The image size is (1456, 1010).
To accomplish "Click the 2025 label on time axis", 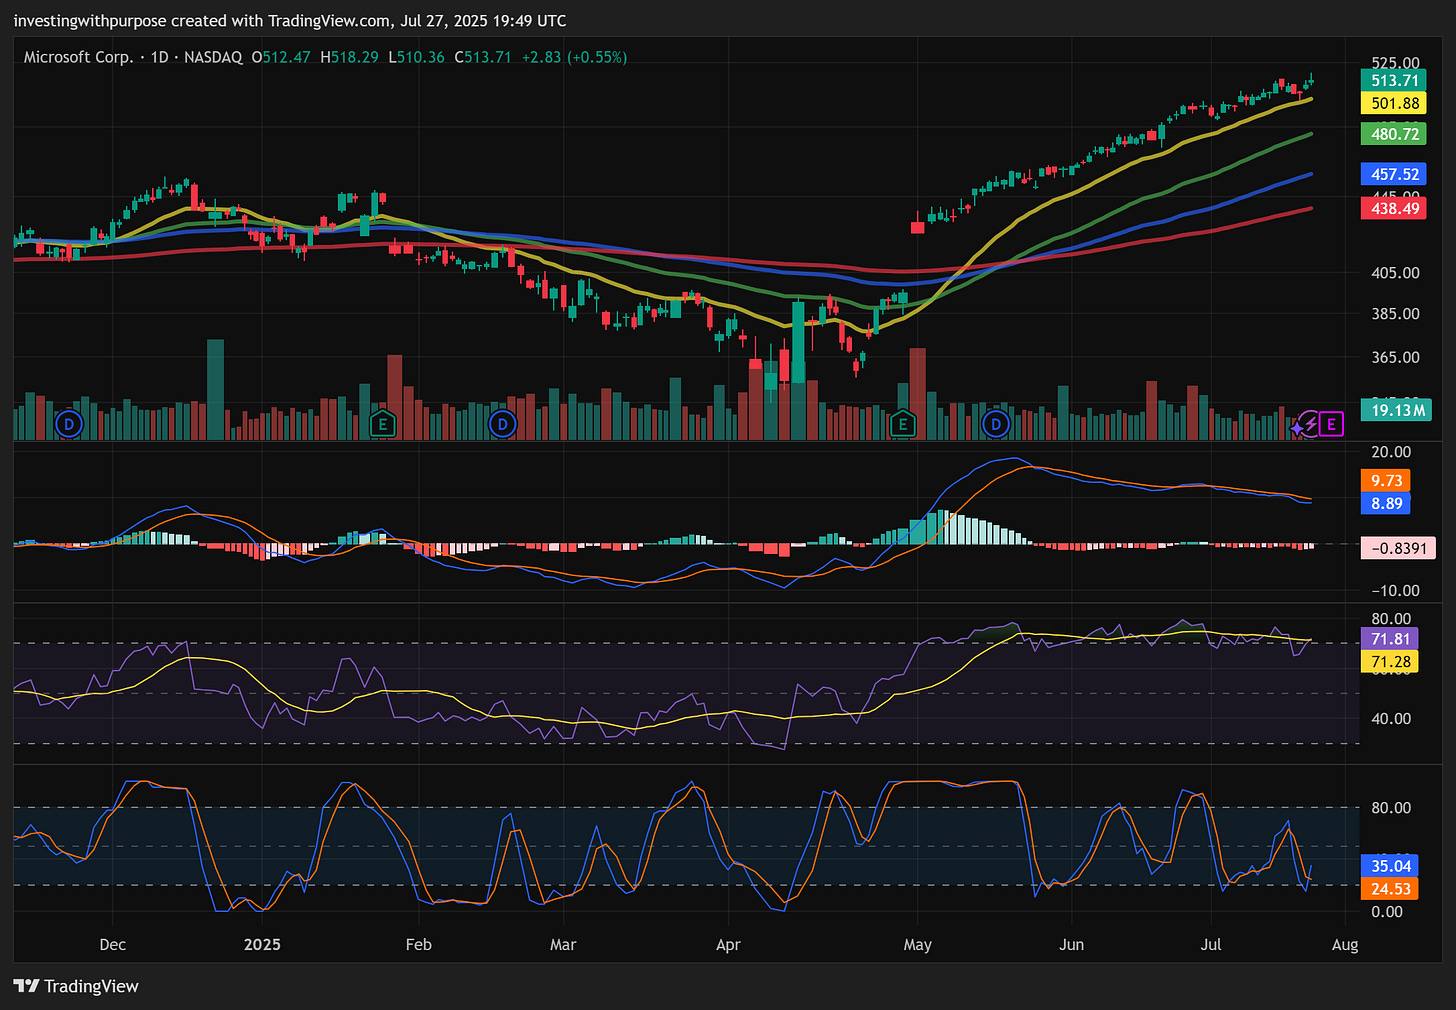I will pyautogui.click(x=262, y=944).
